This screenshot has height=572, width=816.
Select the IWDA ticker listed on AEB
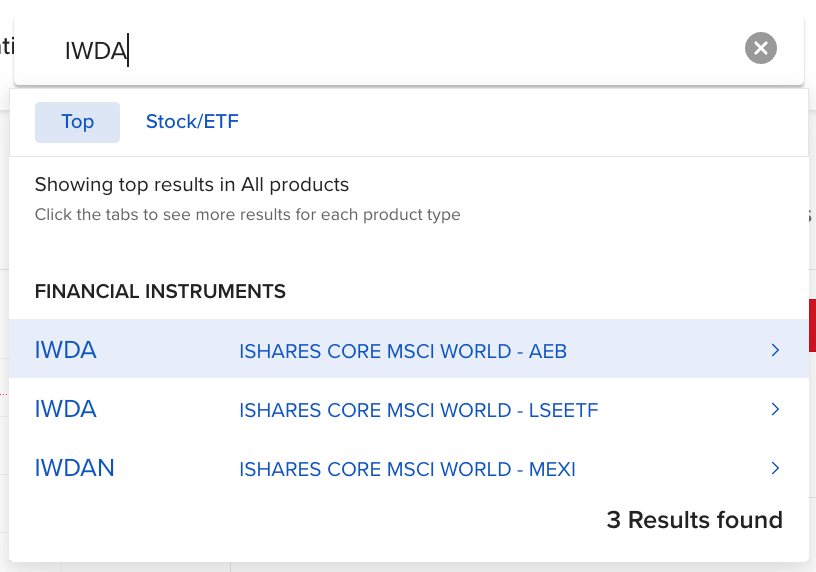pyautogui.click(x=65, y=350)
